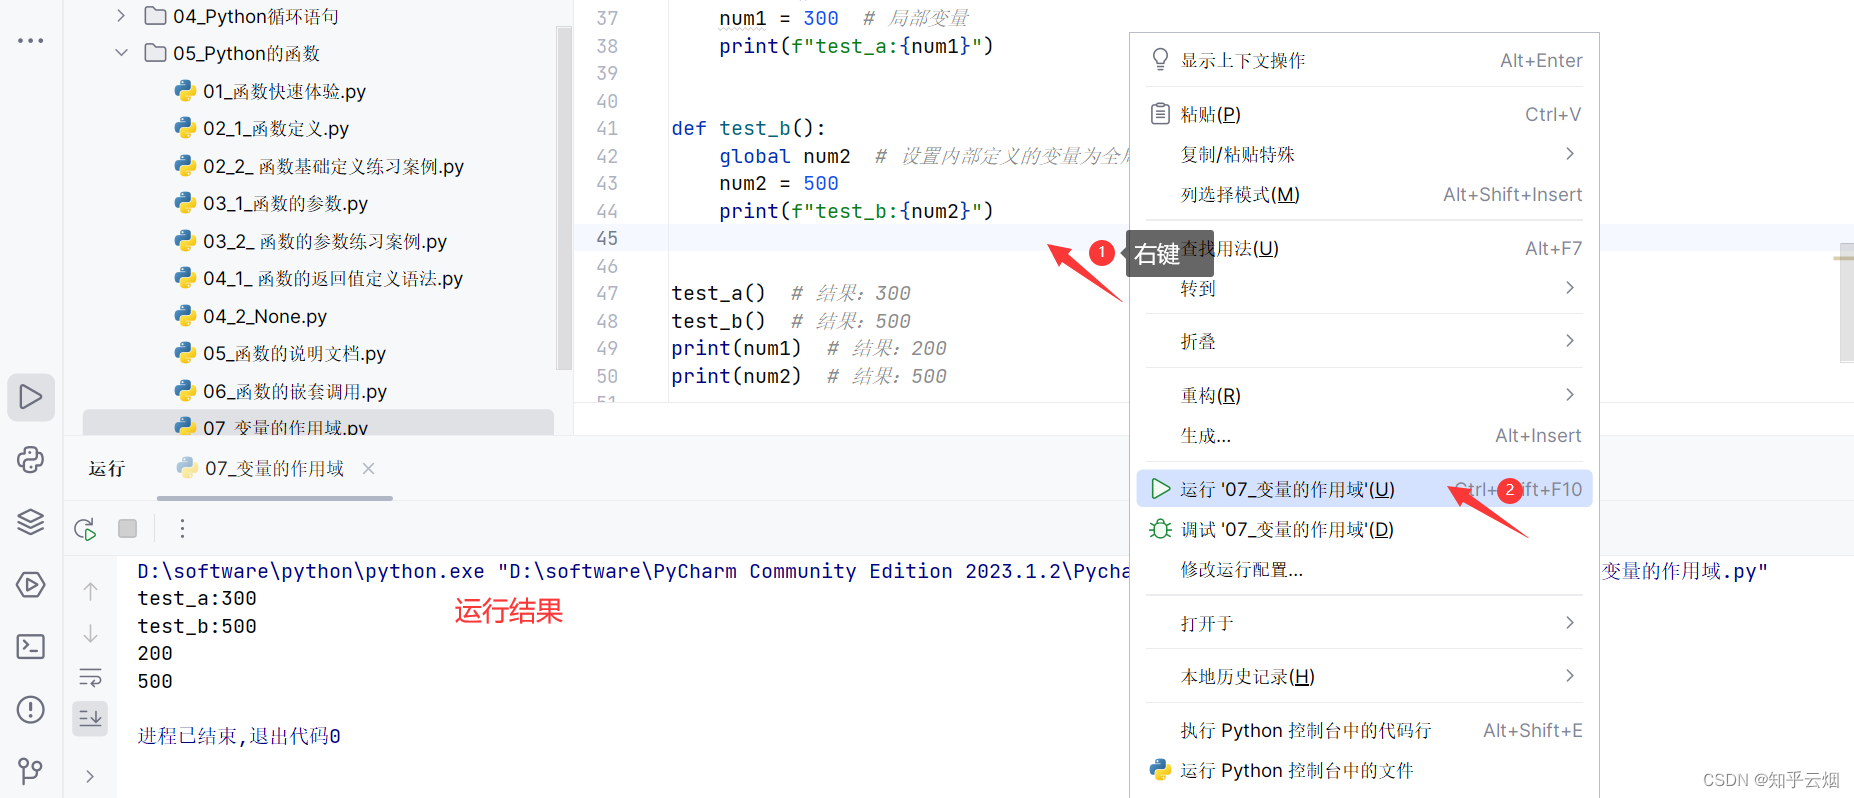Choose 列选择模式(M) menu item
The image size is (1854, 798).
pos(1364,194)
